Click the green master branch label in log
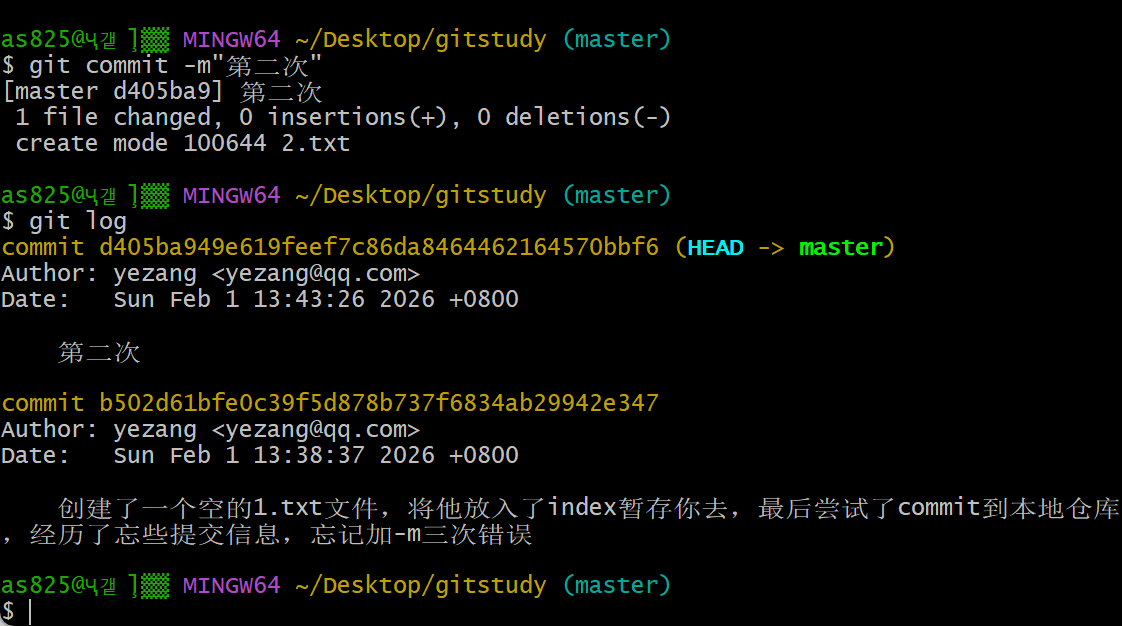This screenshot has width=1122, height=626. (x=840, y=248)
